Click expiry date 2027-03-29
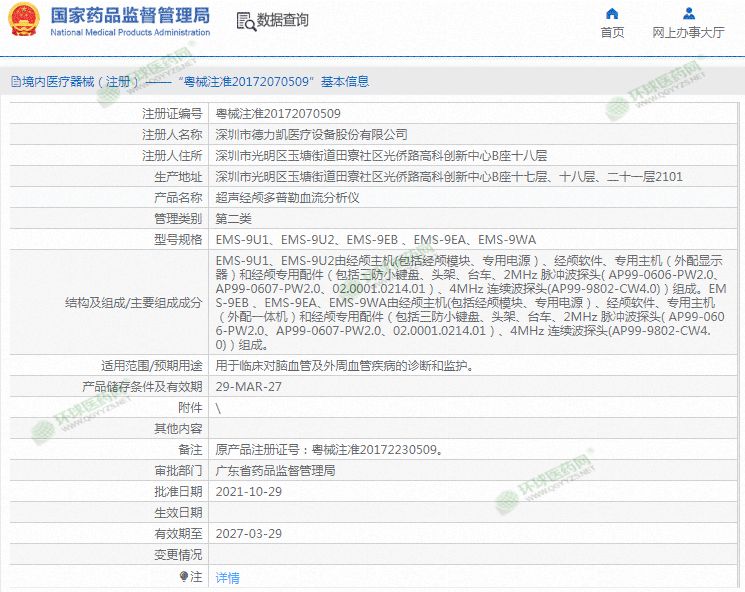The width and height of the screenshot is (745, 592). click(248, 533)
